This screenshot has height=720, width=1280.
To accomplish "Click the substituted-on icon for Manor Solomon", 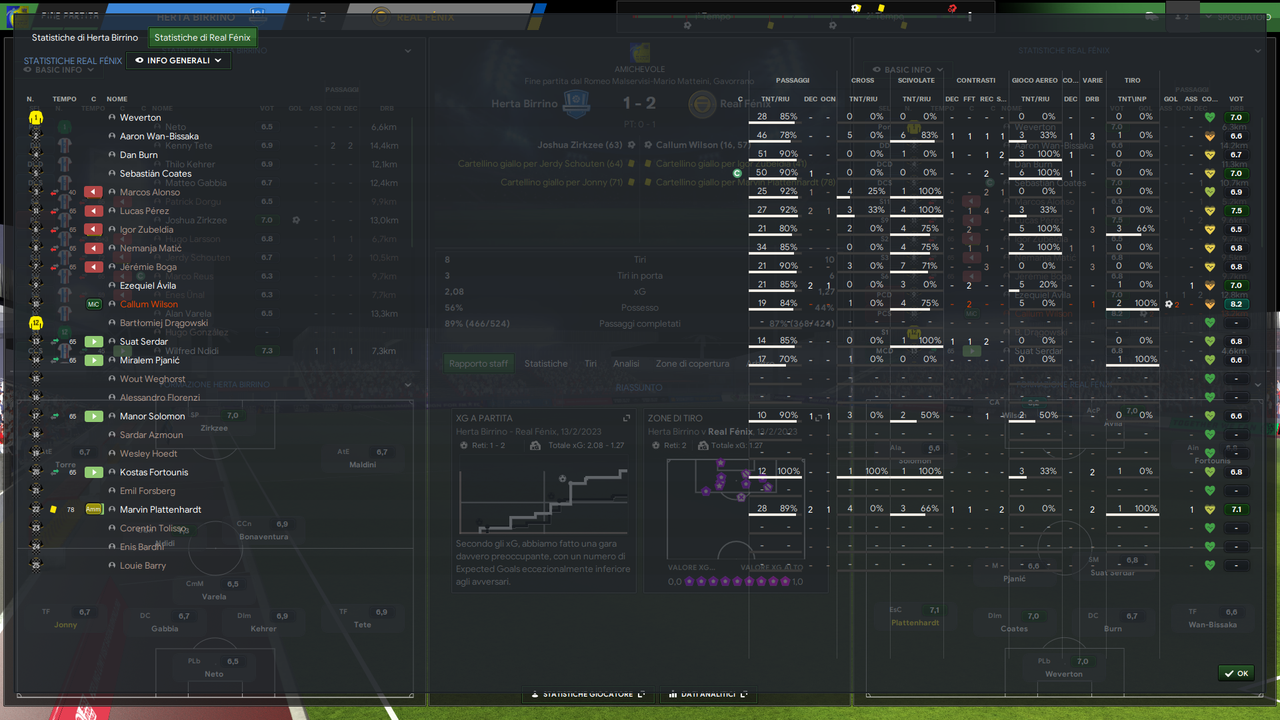I will coord(94,416).
